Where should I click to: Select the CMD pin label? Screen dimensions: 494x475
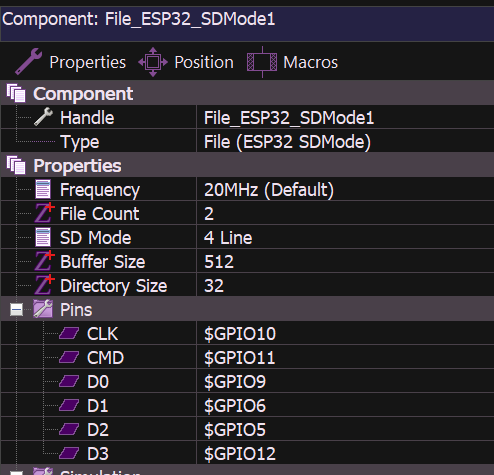pos(105,358)
